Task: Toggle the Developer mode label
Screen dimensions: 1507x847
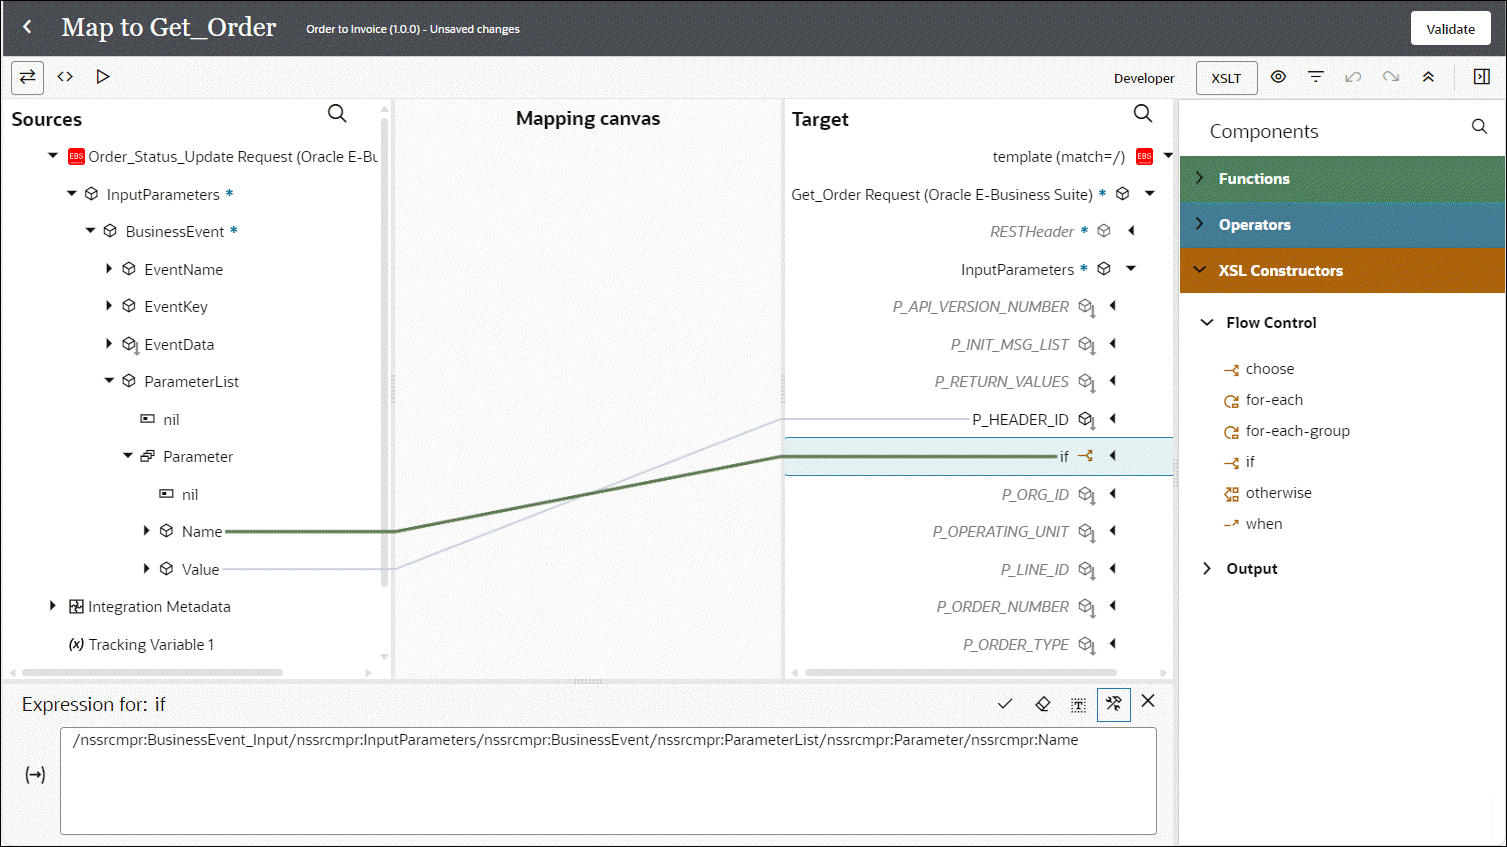Action: (1144, 78)
